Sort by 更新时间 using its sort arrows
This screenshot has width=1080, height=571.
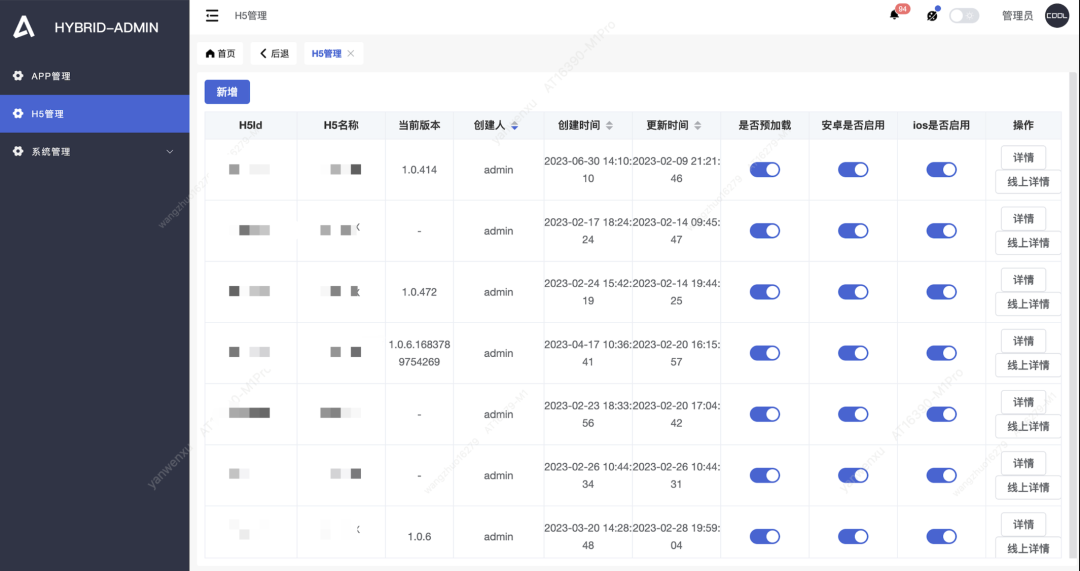tap(698, 125)
